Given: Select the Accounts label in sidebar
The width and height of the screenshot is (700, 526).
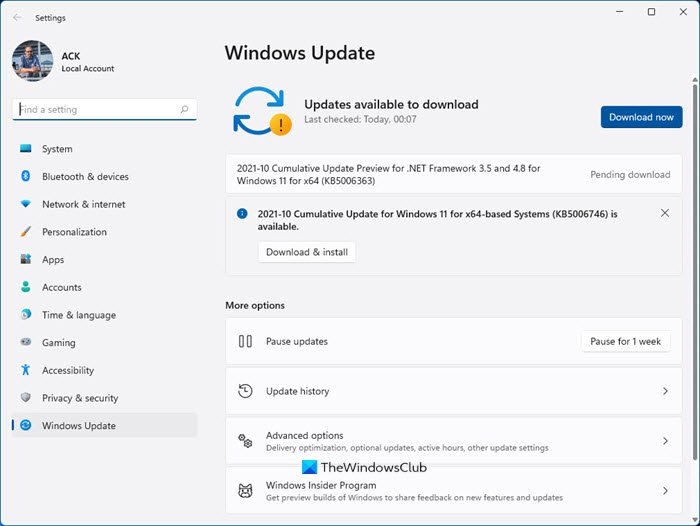Looking at the screenshot, I should [x=62, y=287].
